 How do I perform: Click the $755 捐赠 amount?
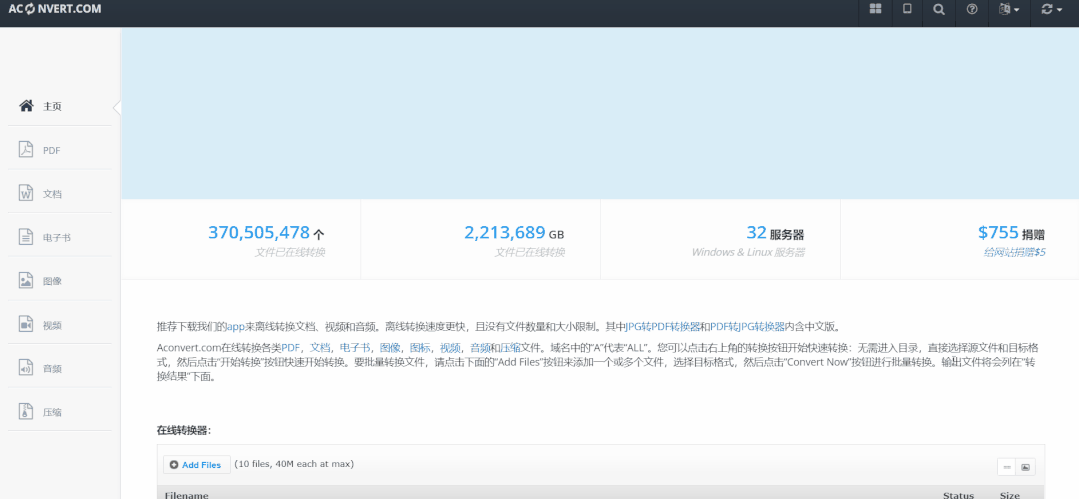1012,233
